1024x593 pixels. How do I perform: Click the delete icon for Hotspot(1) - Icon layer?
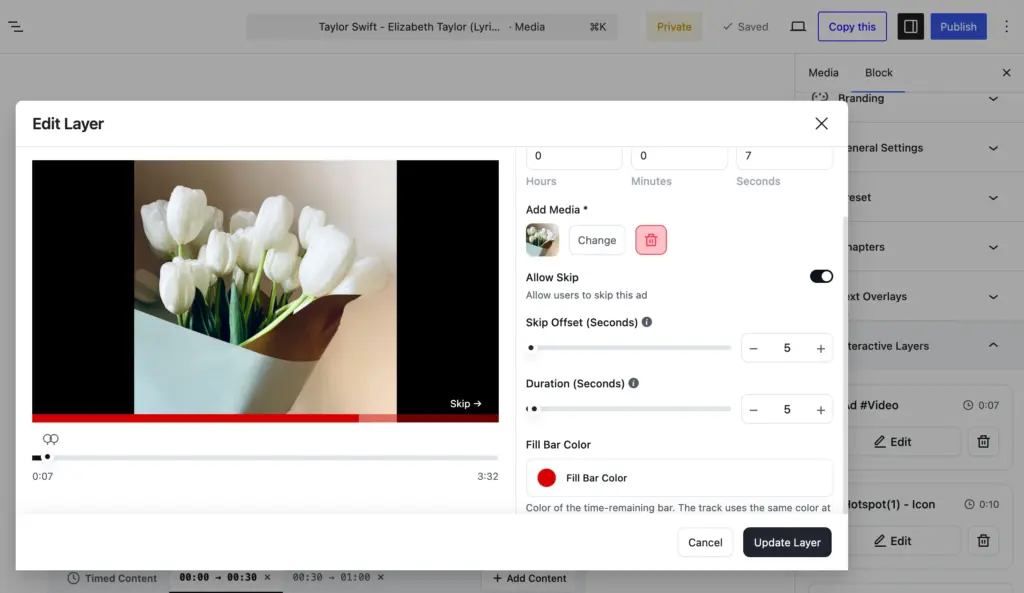pyautogui.click(x=983, y=541)
